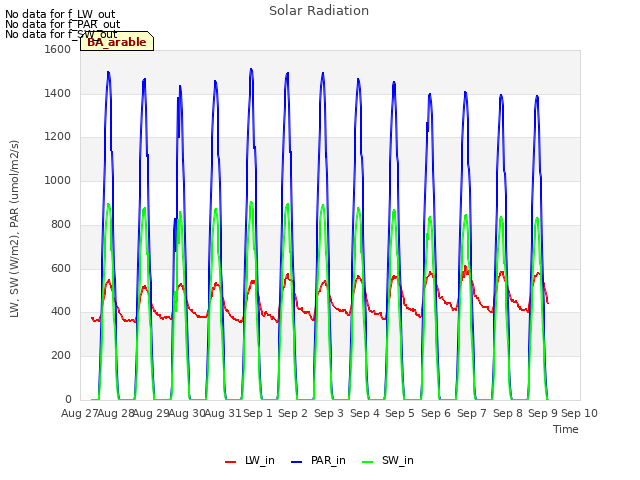This screenshot has width=640, height=480.
Task: Toggle the PAR_in legend label
Action: tap(328, 460)
